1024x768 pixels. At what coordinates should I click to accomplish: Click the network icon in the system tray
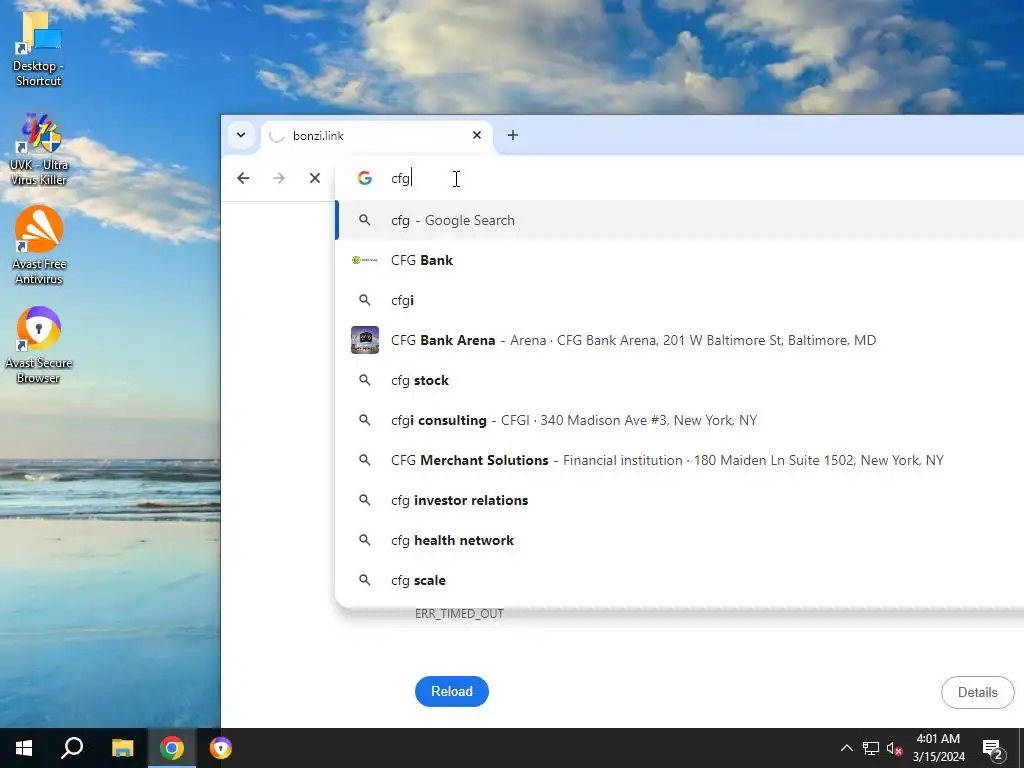(x=871, y=748)
